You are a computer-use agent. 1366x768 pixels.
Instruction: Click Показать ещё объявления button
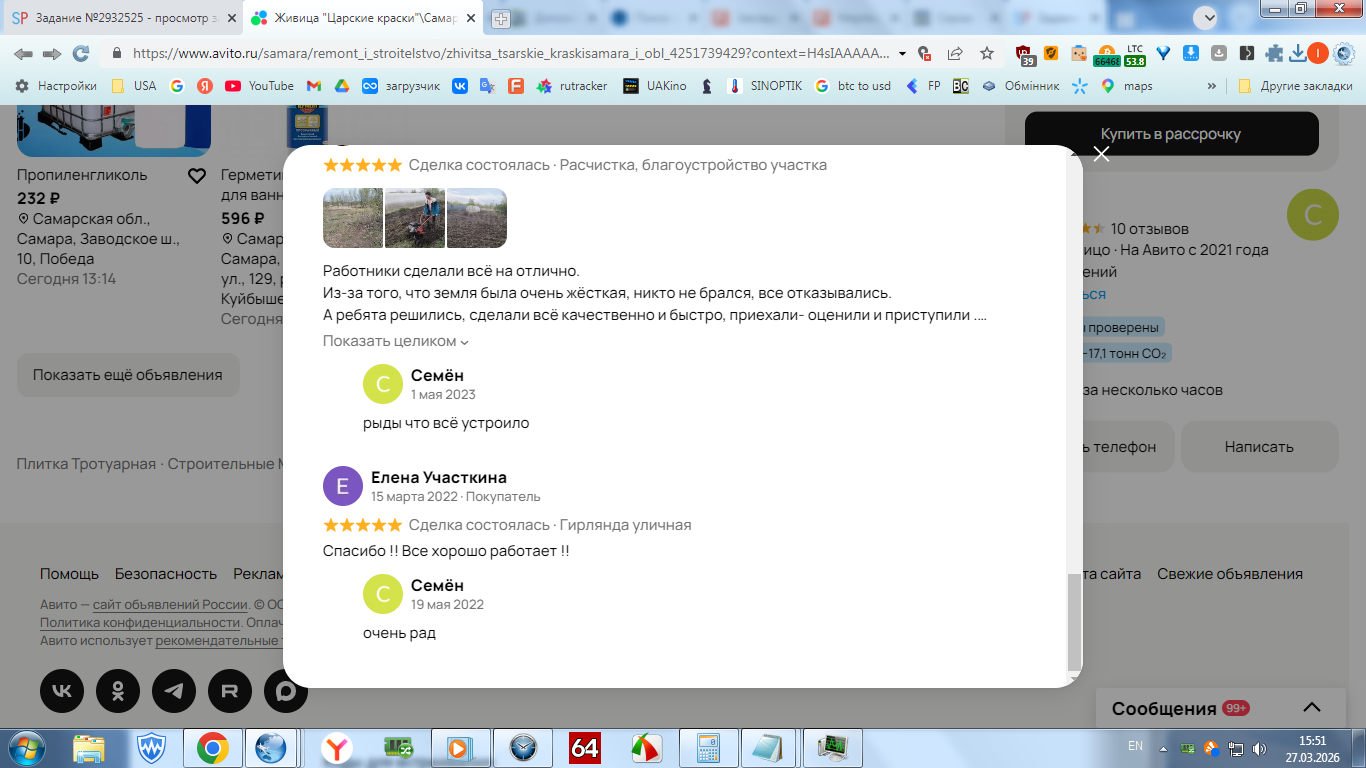point(128,375)
